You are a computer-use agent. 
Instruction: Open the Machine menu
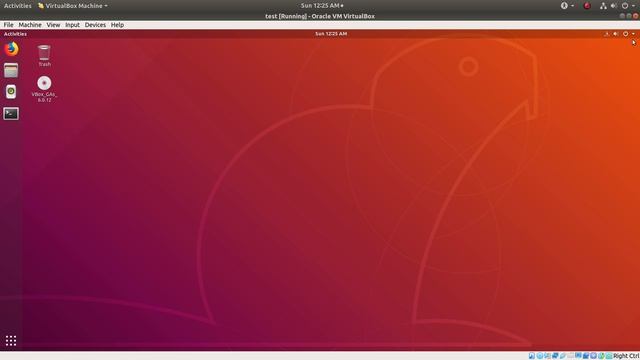coord(30,25)
